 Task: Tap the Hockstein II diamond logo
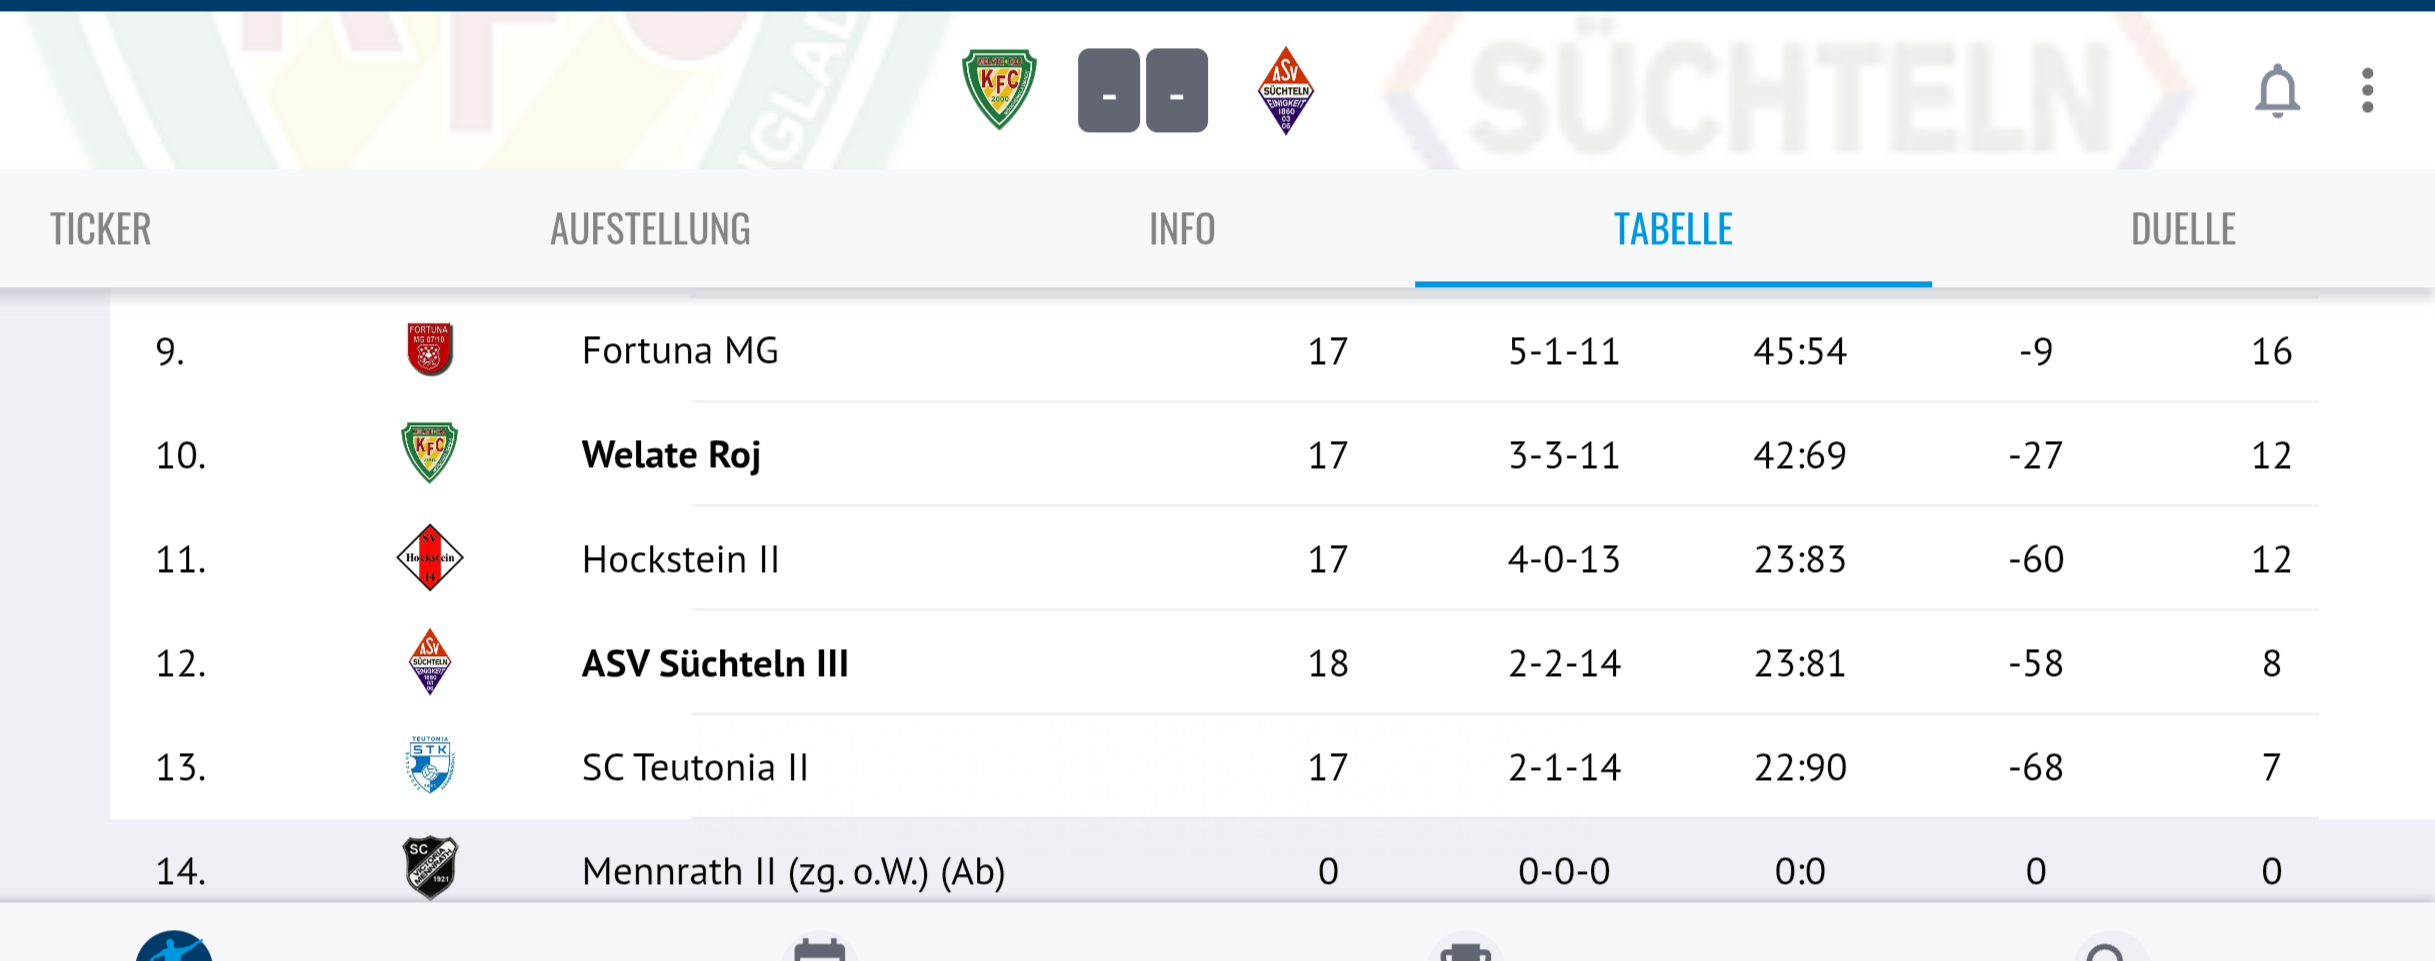(x=430, y=558)
